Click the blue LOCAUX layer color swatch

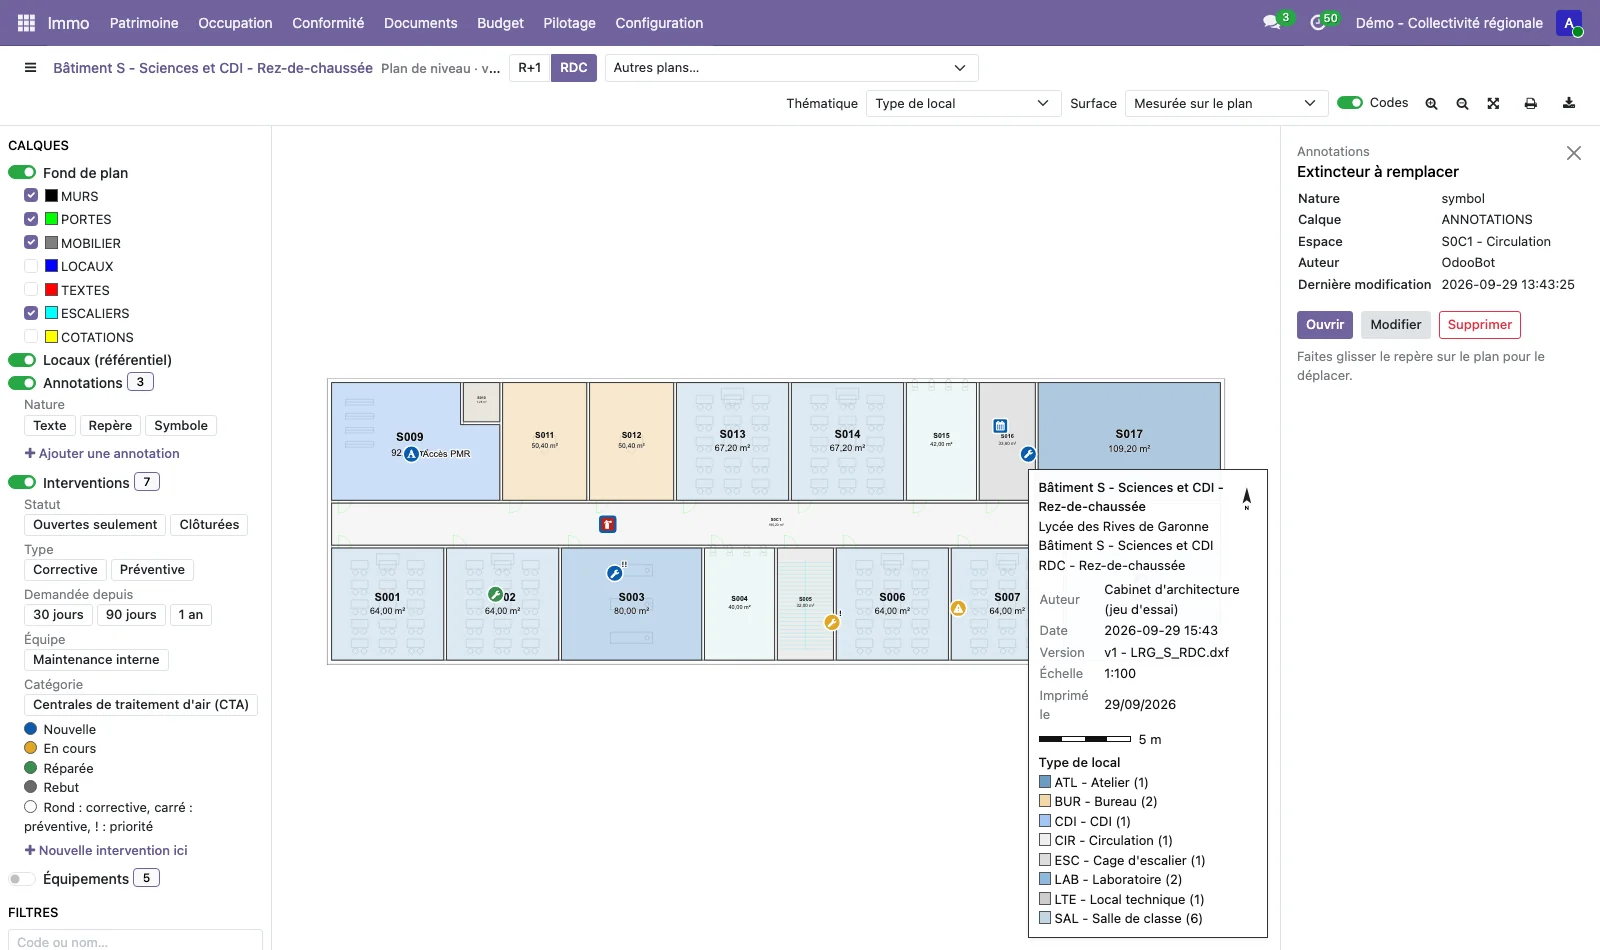(51, 266)
